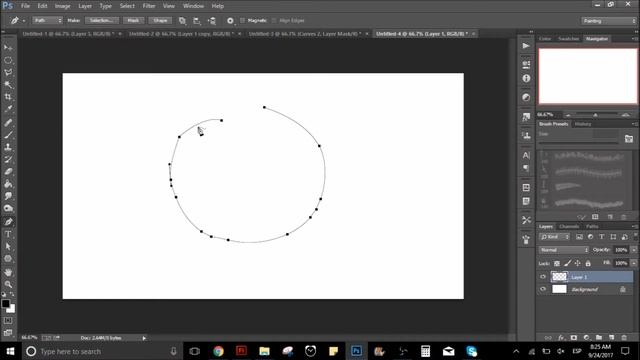Select the Move tool
The height and width of the screenshot is (360, 640).
[8, 48]
